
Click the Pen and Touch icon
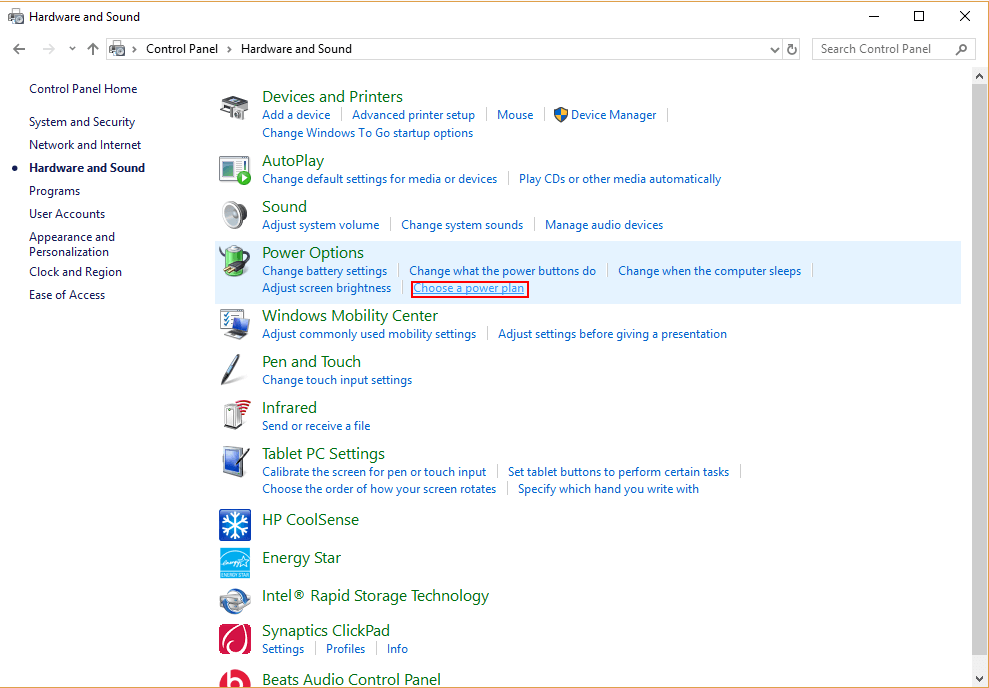point(231,370)
